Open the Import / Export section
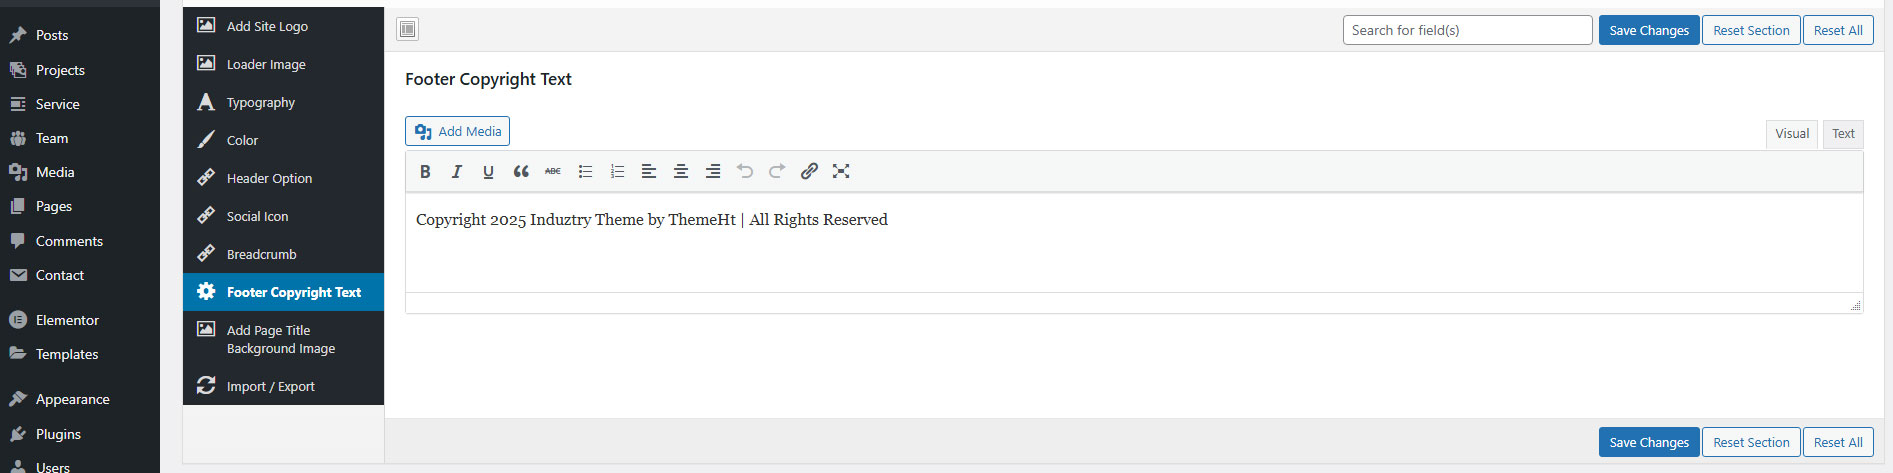This screenshot has height=473, width=1893. pos(270,386)
